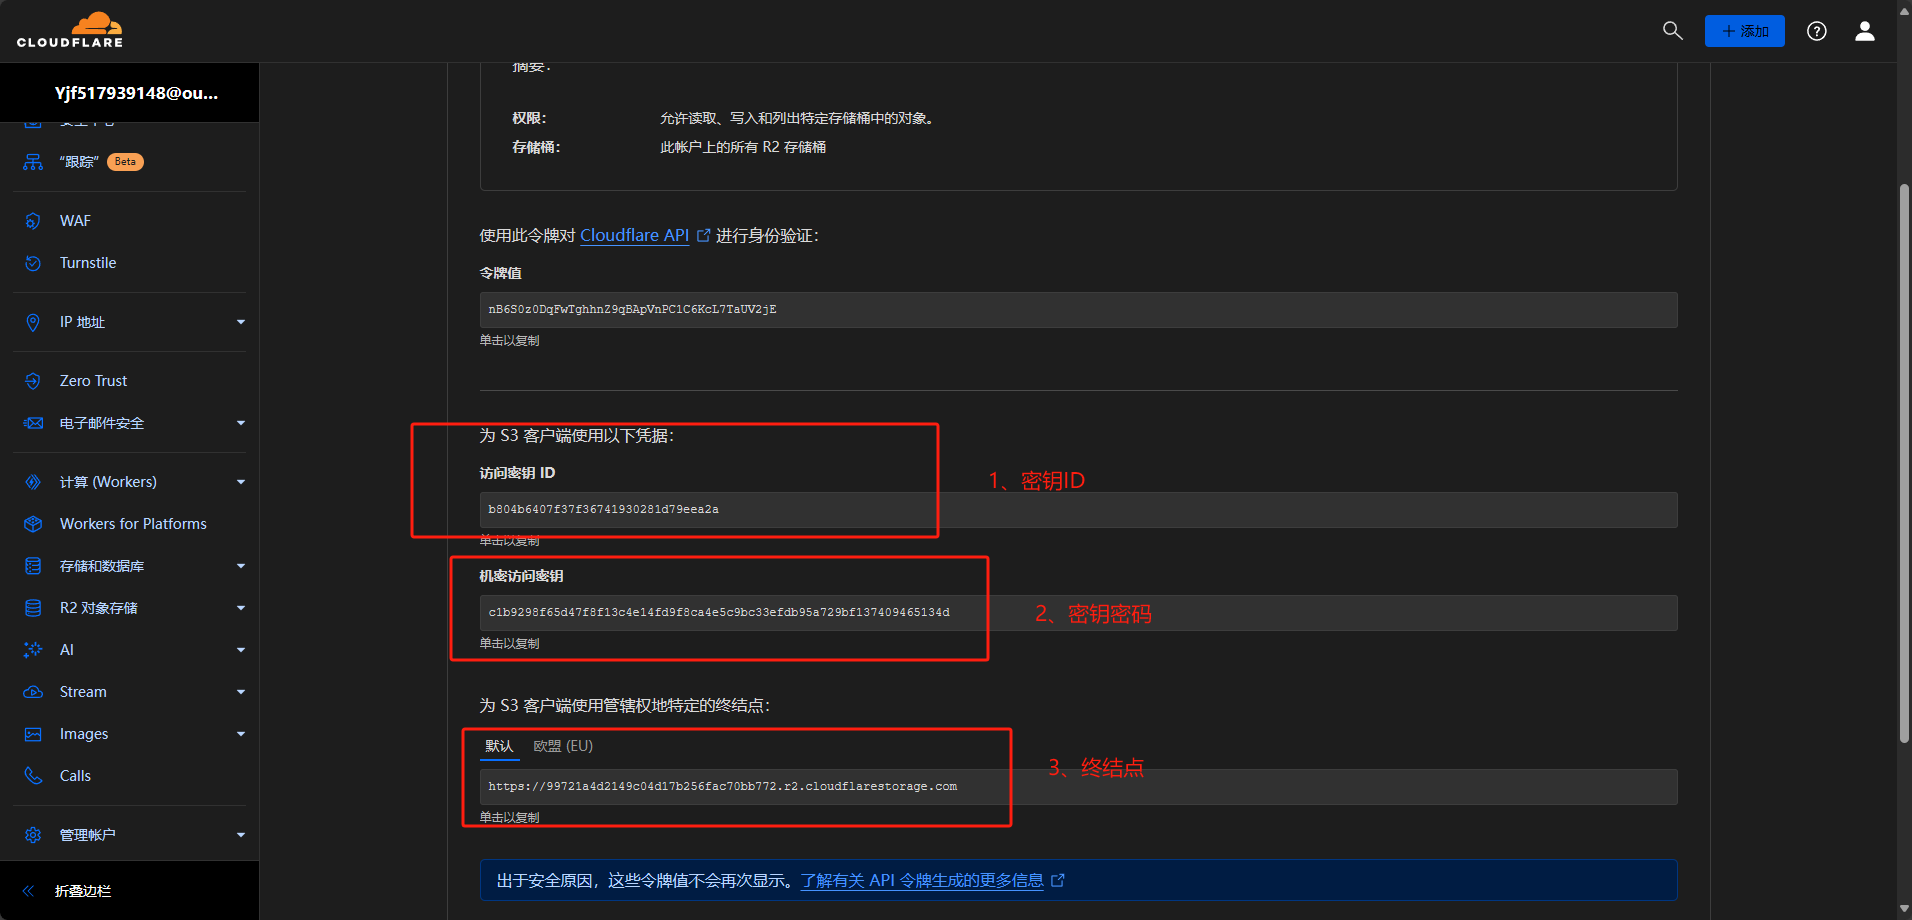Click the Zero Trust icon
Viewport: 1912px width, 920px height.
point(33,381)
